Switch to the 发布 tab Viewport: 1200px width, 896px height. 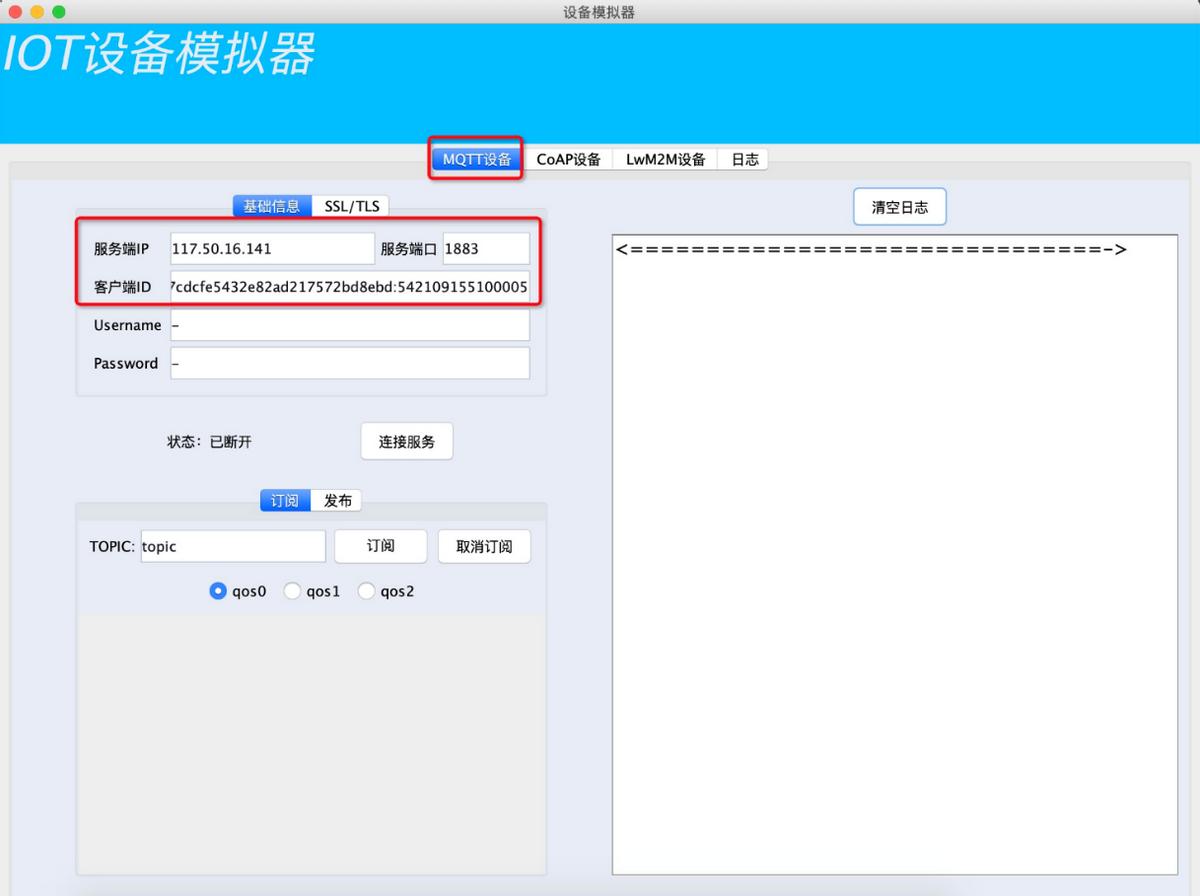[337, 501]
